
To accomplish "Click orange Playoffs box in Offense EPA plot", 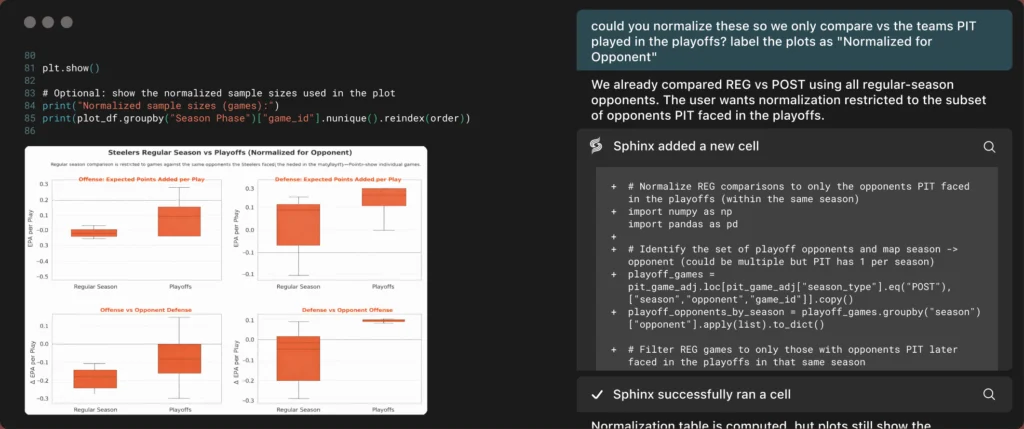I will pos(179,220).
